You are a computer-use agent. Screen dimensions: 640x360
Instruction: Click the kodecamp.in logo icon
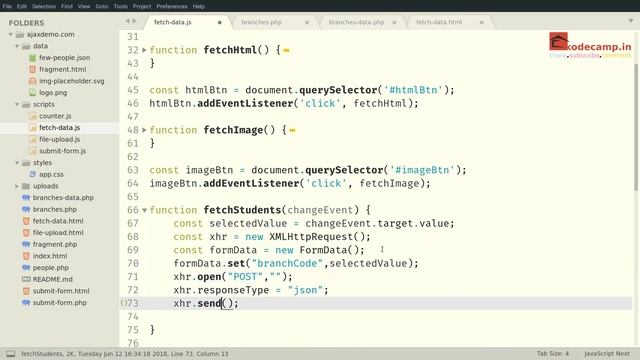coord(558,41)
